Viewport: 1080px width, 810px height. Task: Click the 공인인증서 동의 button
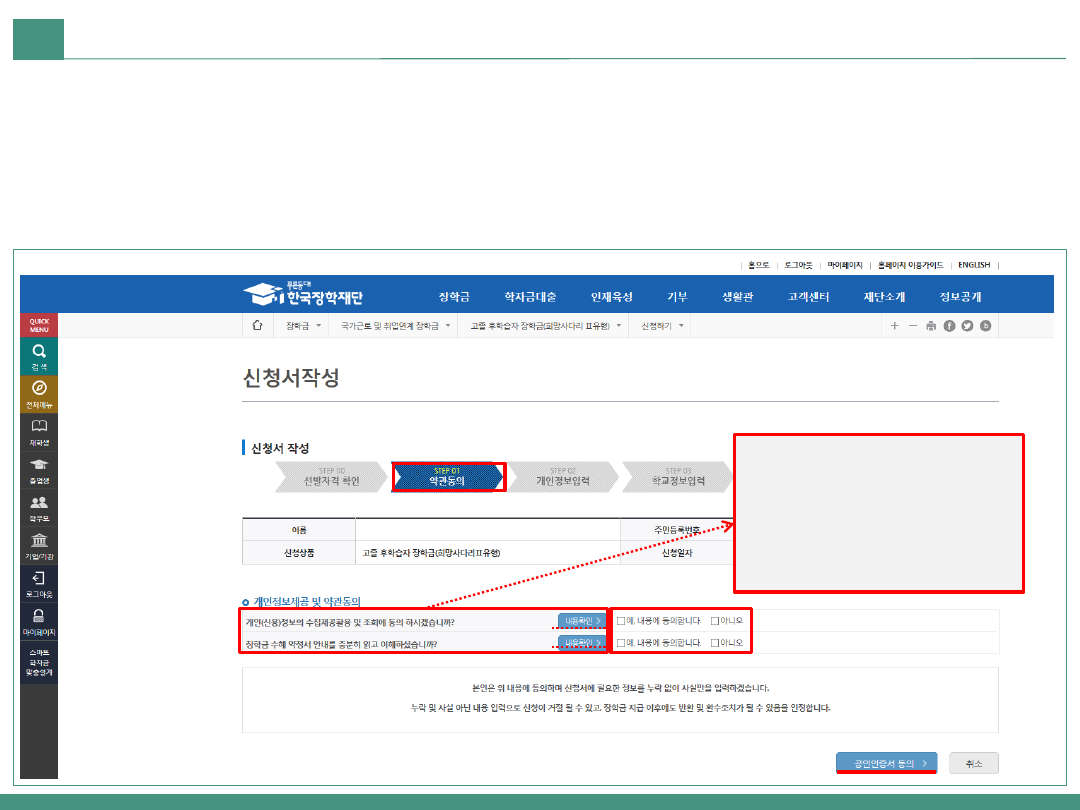tap(886, 763)
